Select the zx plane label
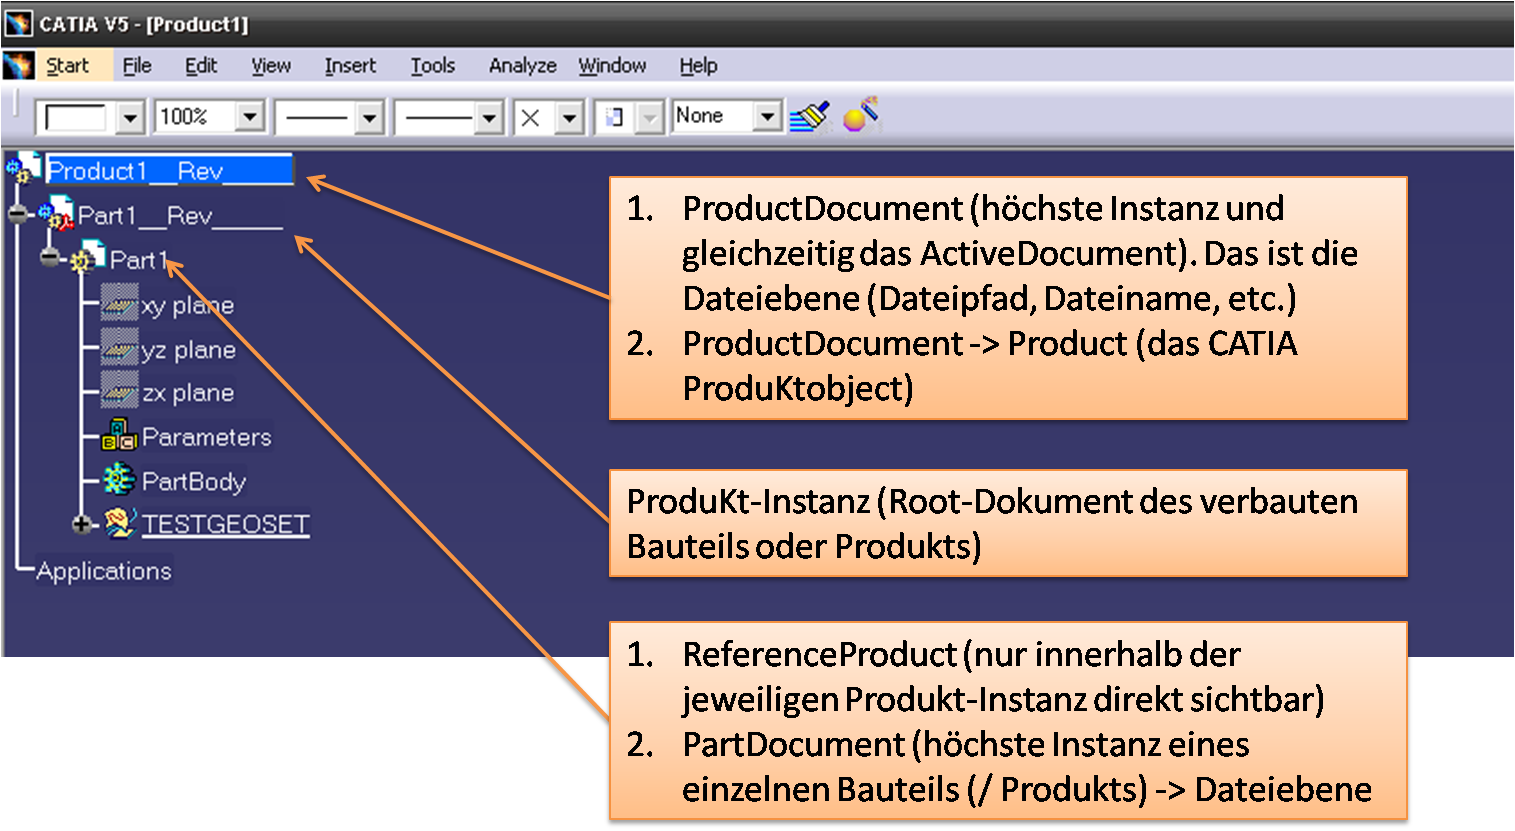Screen dimensions: 1515x831 pos(188,393)
